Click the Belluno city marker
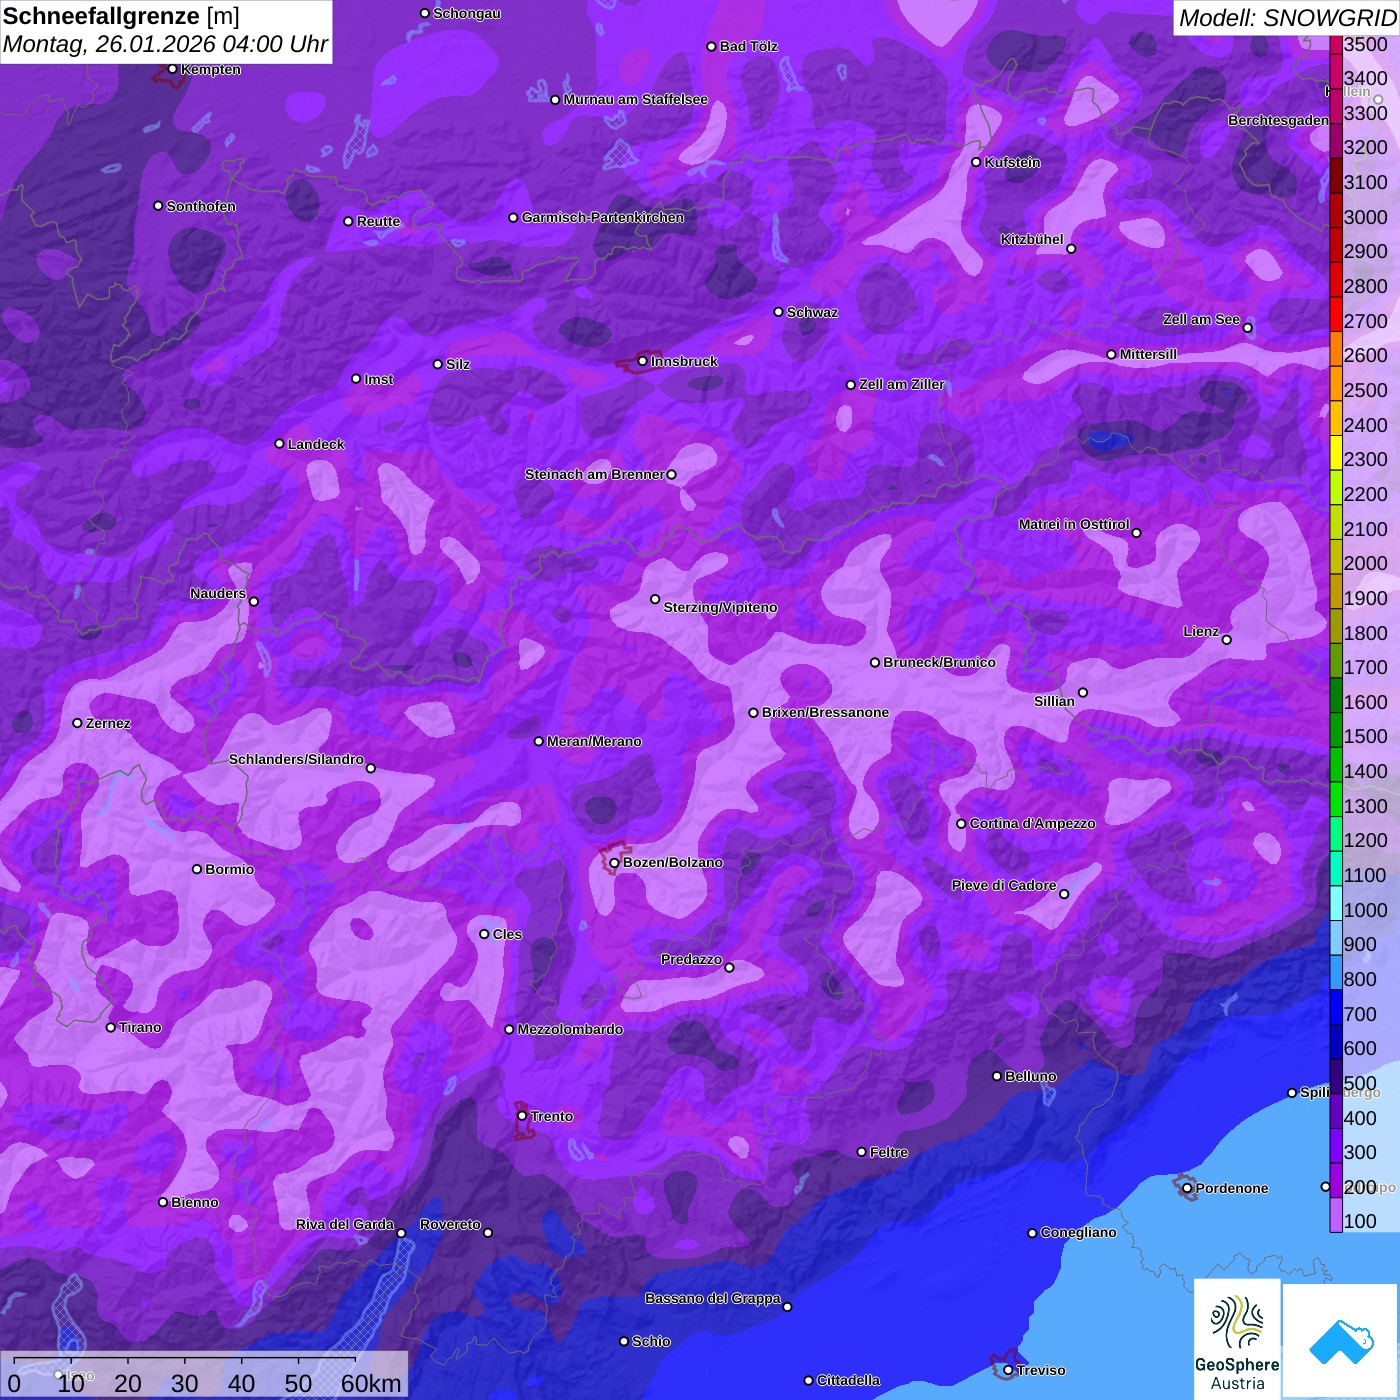The width and height of the screenshot is (1400, 1400). [996, 1076]
